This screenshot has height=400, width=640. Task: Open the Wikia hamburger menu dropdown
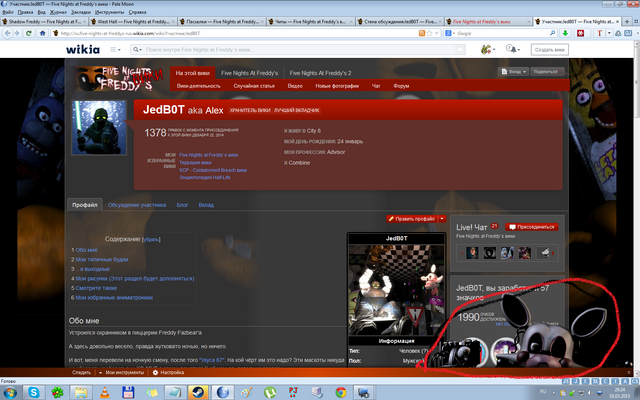coord(116,49)
